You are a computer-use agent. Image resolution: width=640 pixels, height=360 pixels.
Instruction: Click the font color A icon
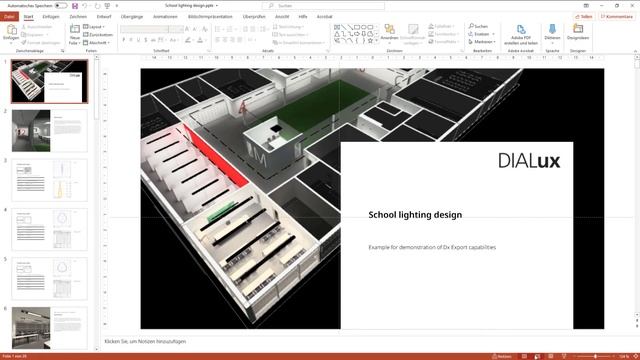click(x=200, y=40)
